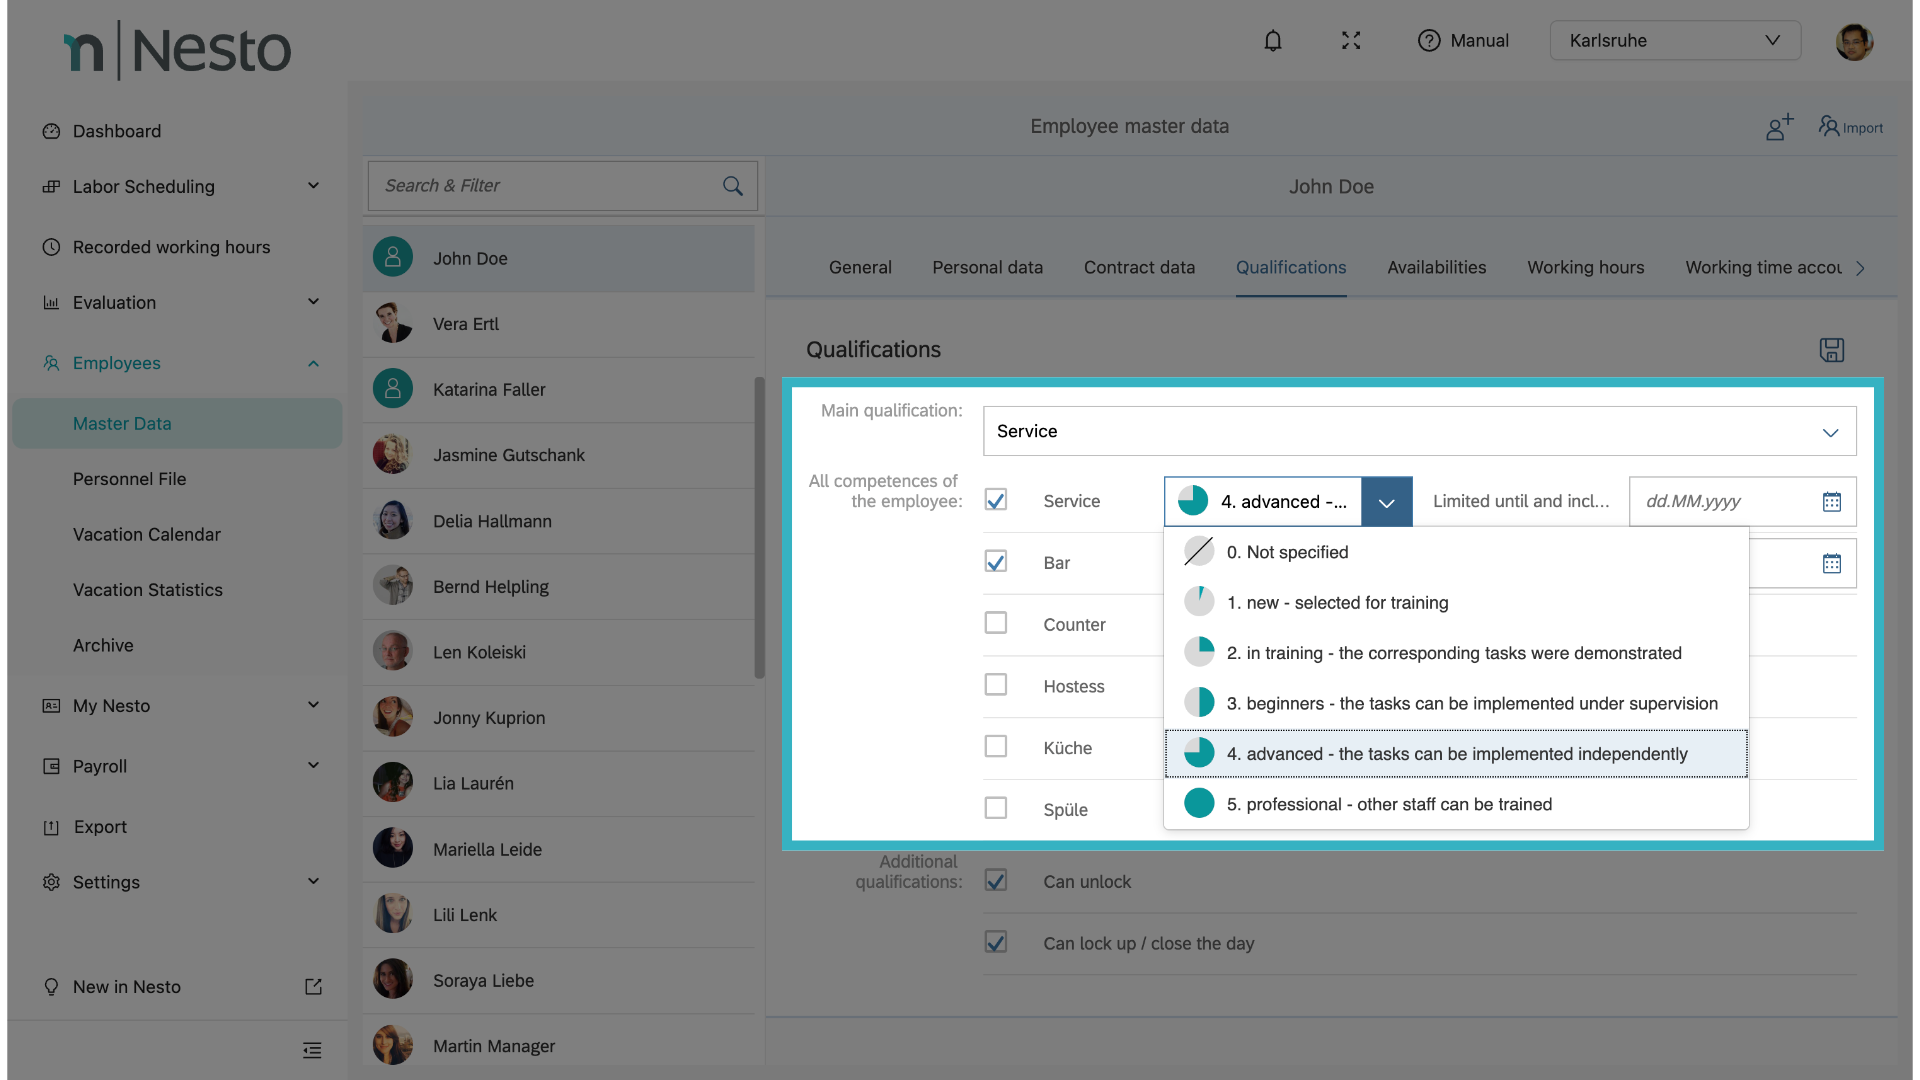Viewport: 1920px width, 1080px height.
Task: Uncheck the Bar competence checkbox
Action: [995, 562]
